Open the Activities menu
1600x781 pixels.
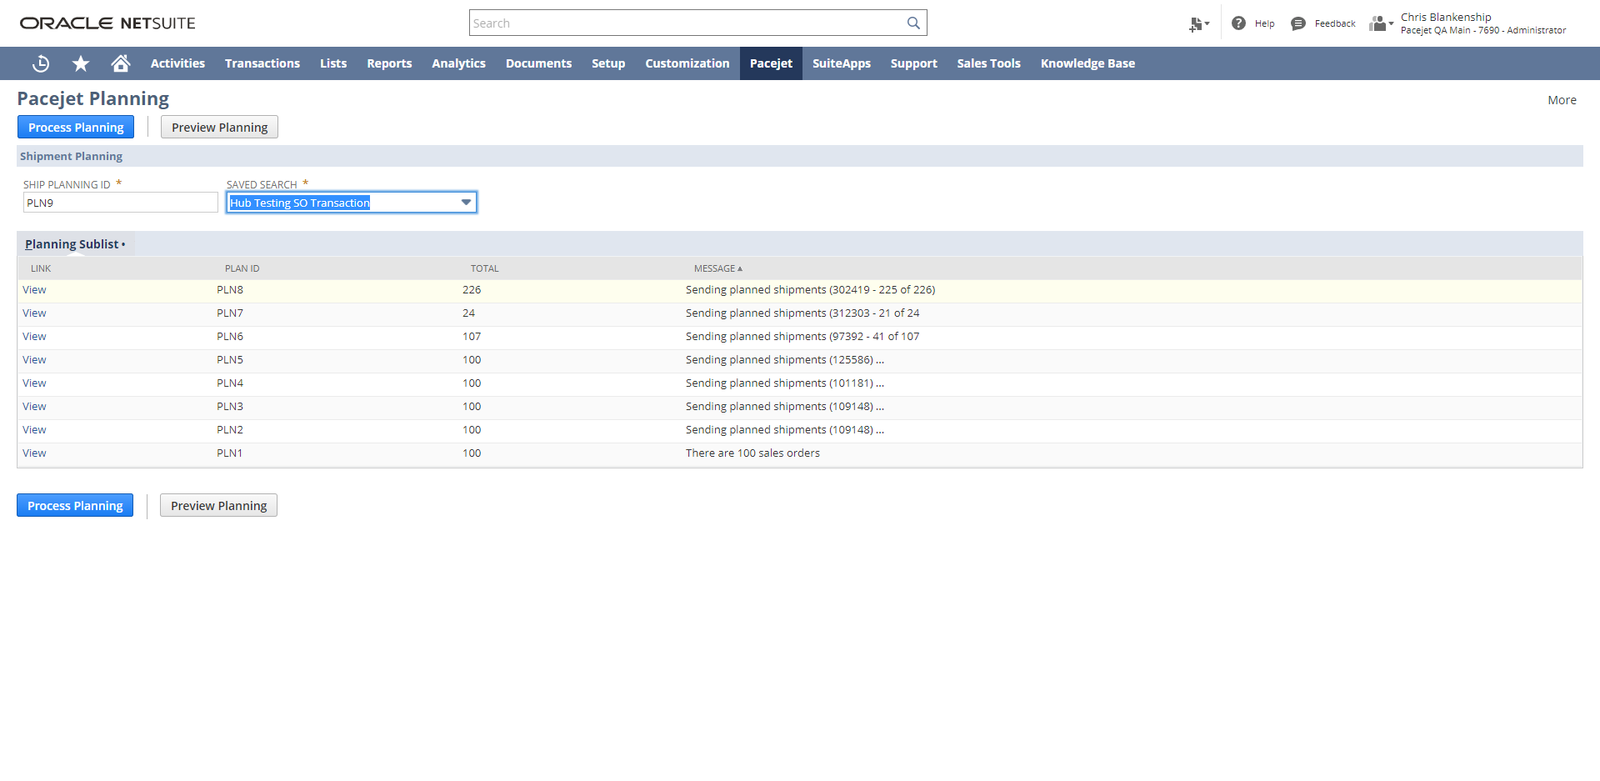click(x=178, y=63)
